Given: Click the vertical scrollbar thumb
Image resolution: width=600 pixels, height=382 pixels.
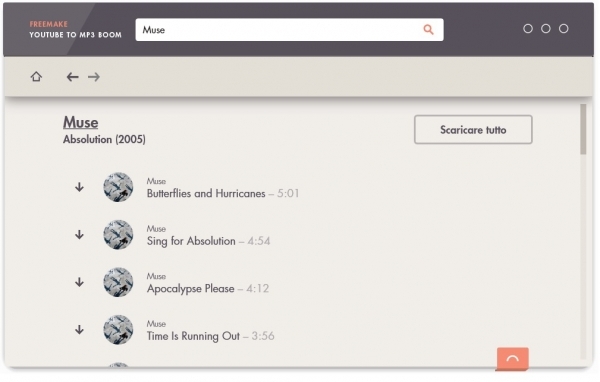Looking at the screenshot, I should click(583, 129).
